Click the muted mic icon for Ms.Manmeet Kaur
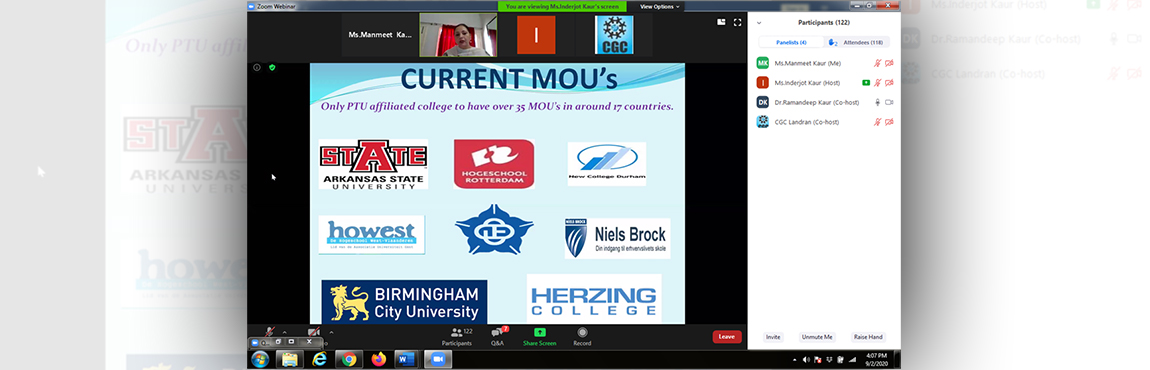Viewport: 1150px width, 370px height. click(877, 63)
